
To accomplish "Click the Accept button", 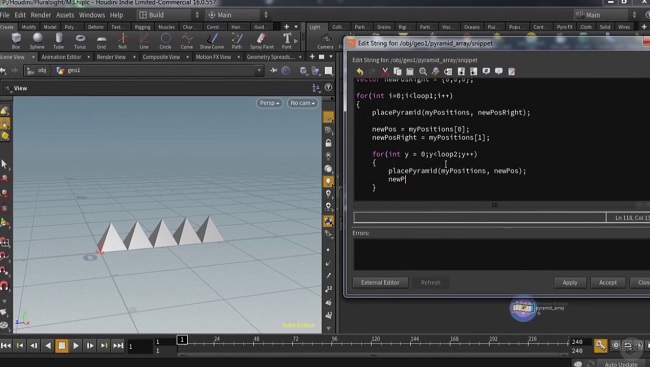I will pyautogui.click(x=608, y=282).
